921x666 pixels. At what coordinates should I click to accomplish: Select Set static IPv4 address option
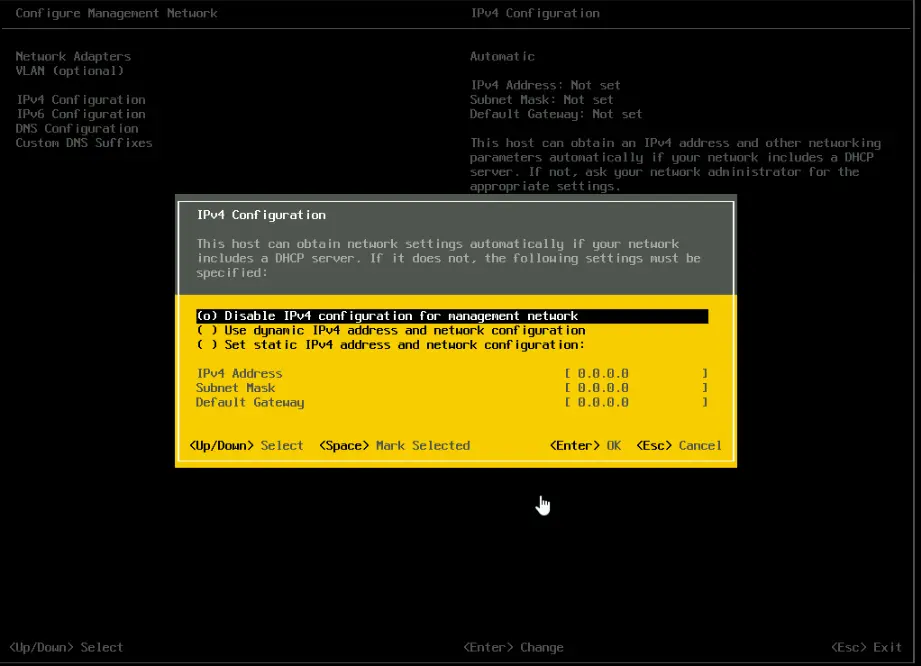(x=391, y=345)
